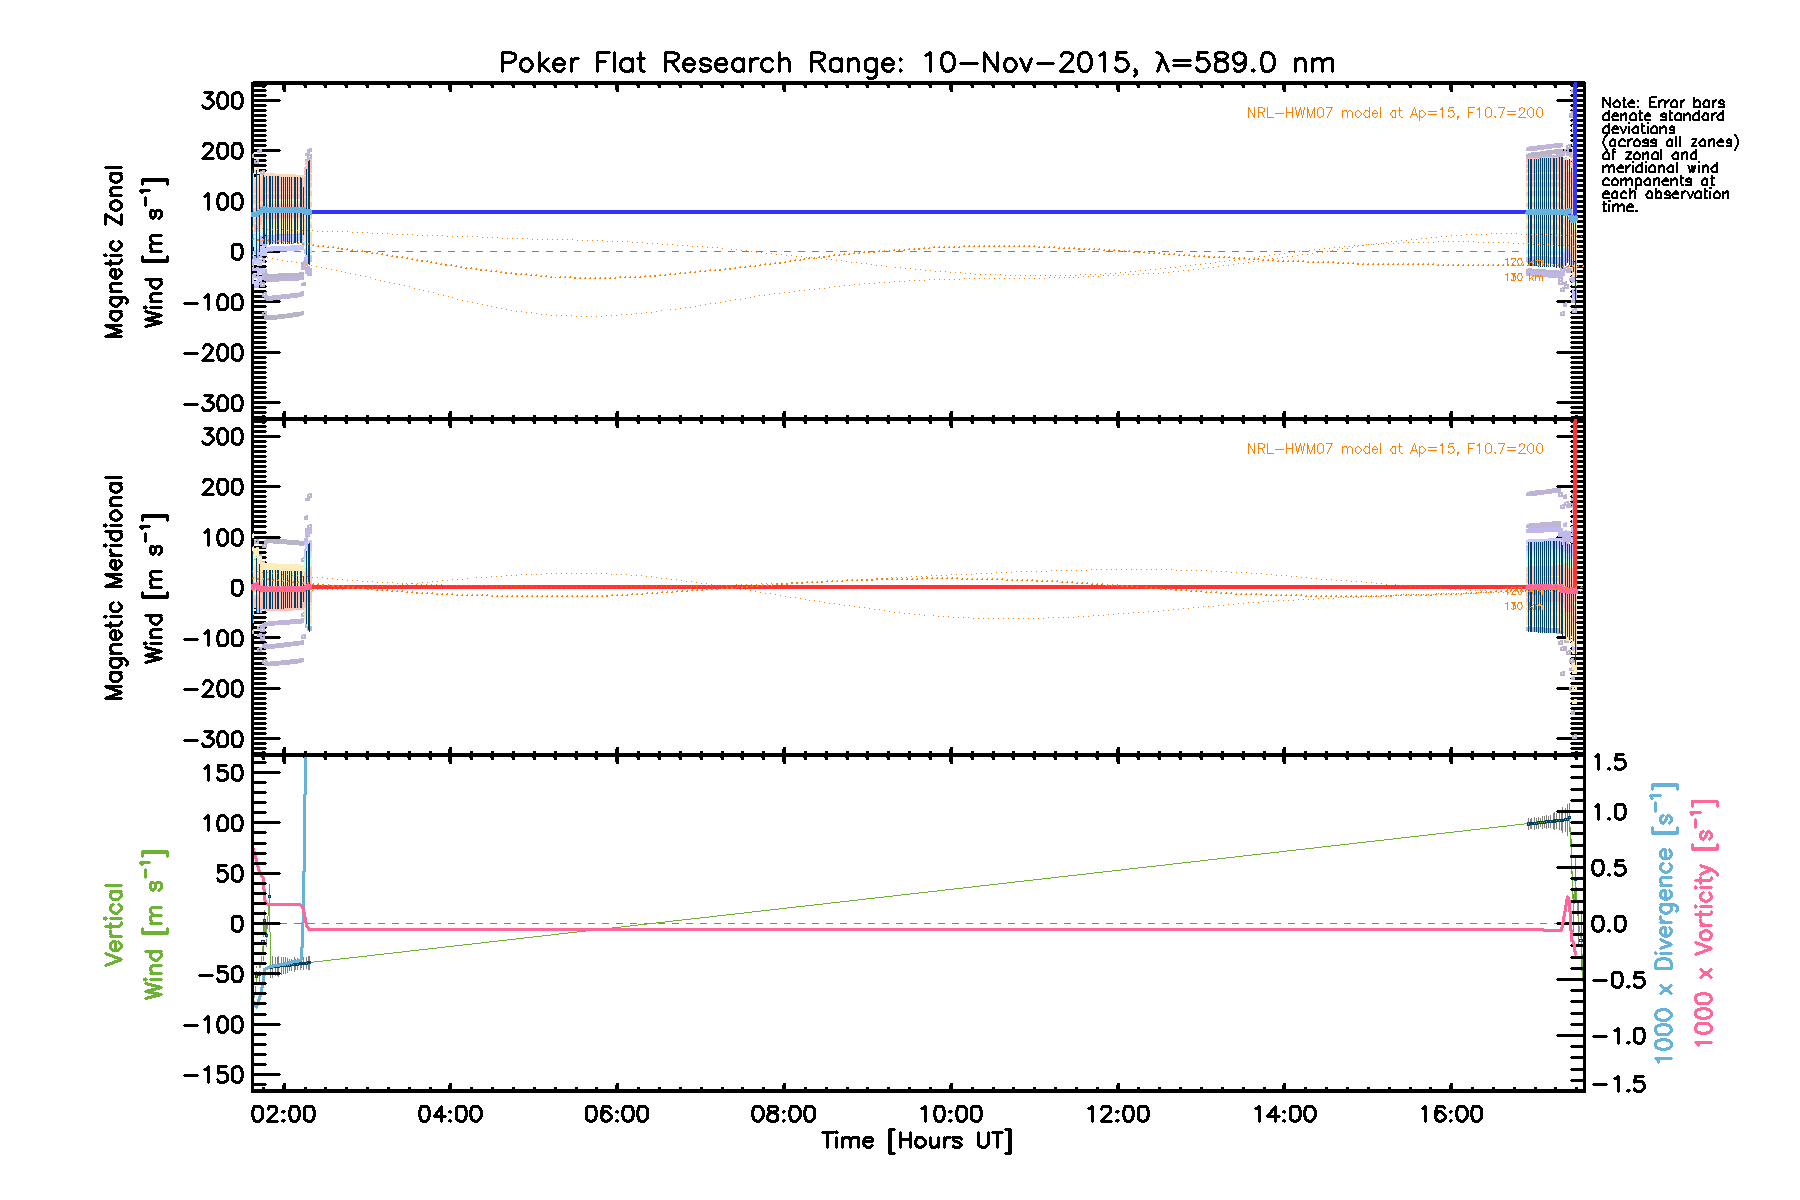Pick the 10:00 time tick label
Viewport: 1800px width, 1200px height.
[x=950, y=1114]
